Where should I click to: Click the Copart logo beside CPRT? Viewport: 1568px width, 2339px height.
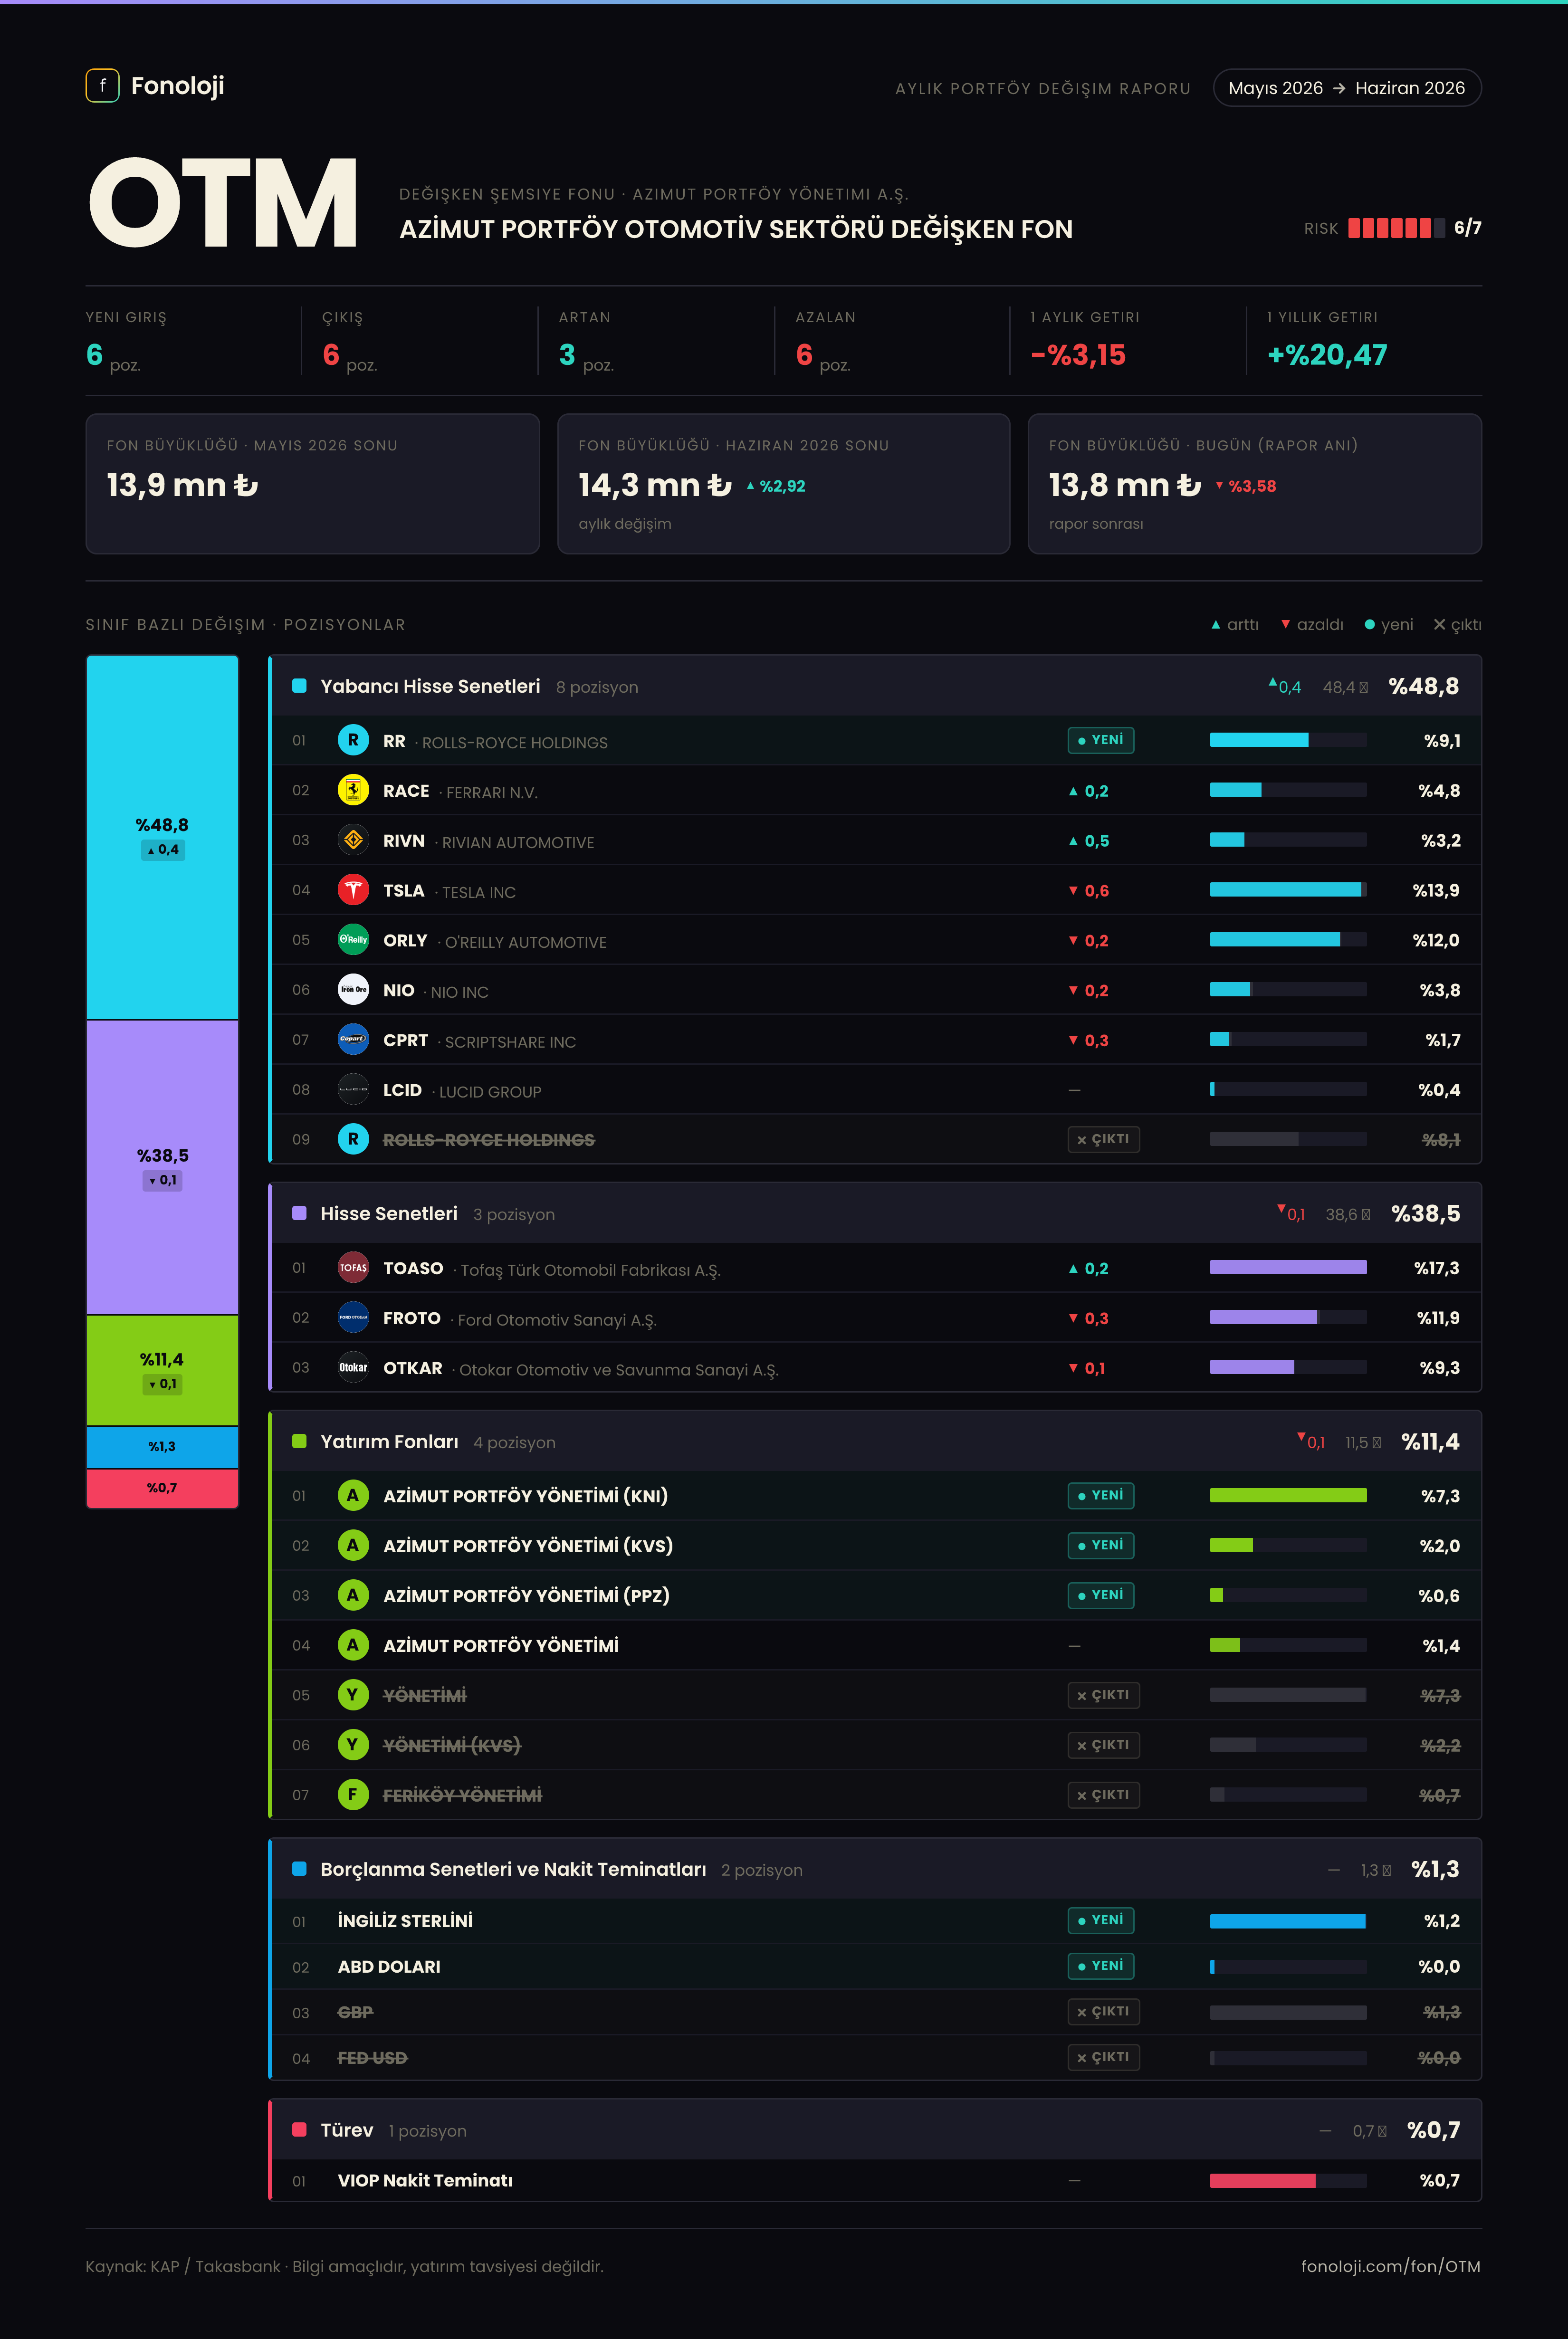coord(353,1040)
